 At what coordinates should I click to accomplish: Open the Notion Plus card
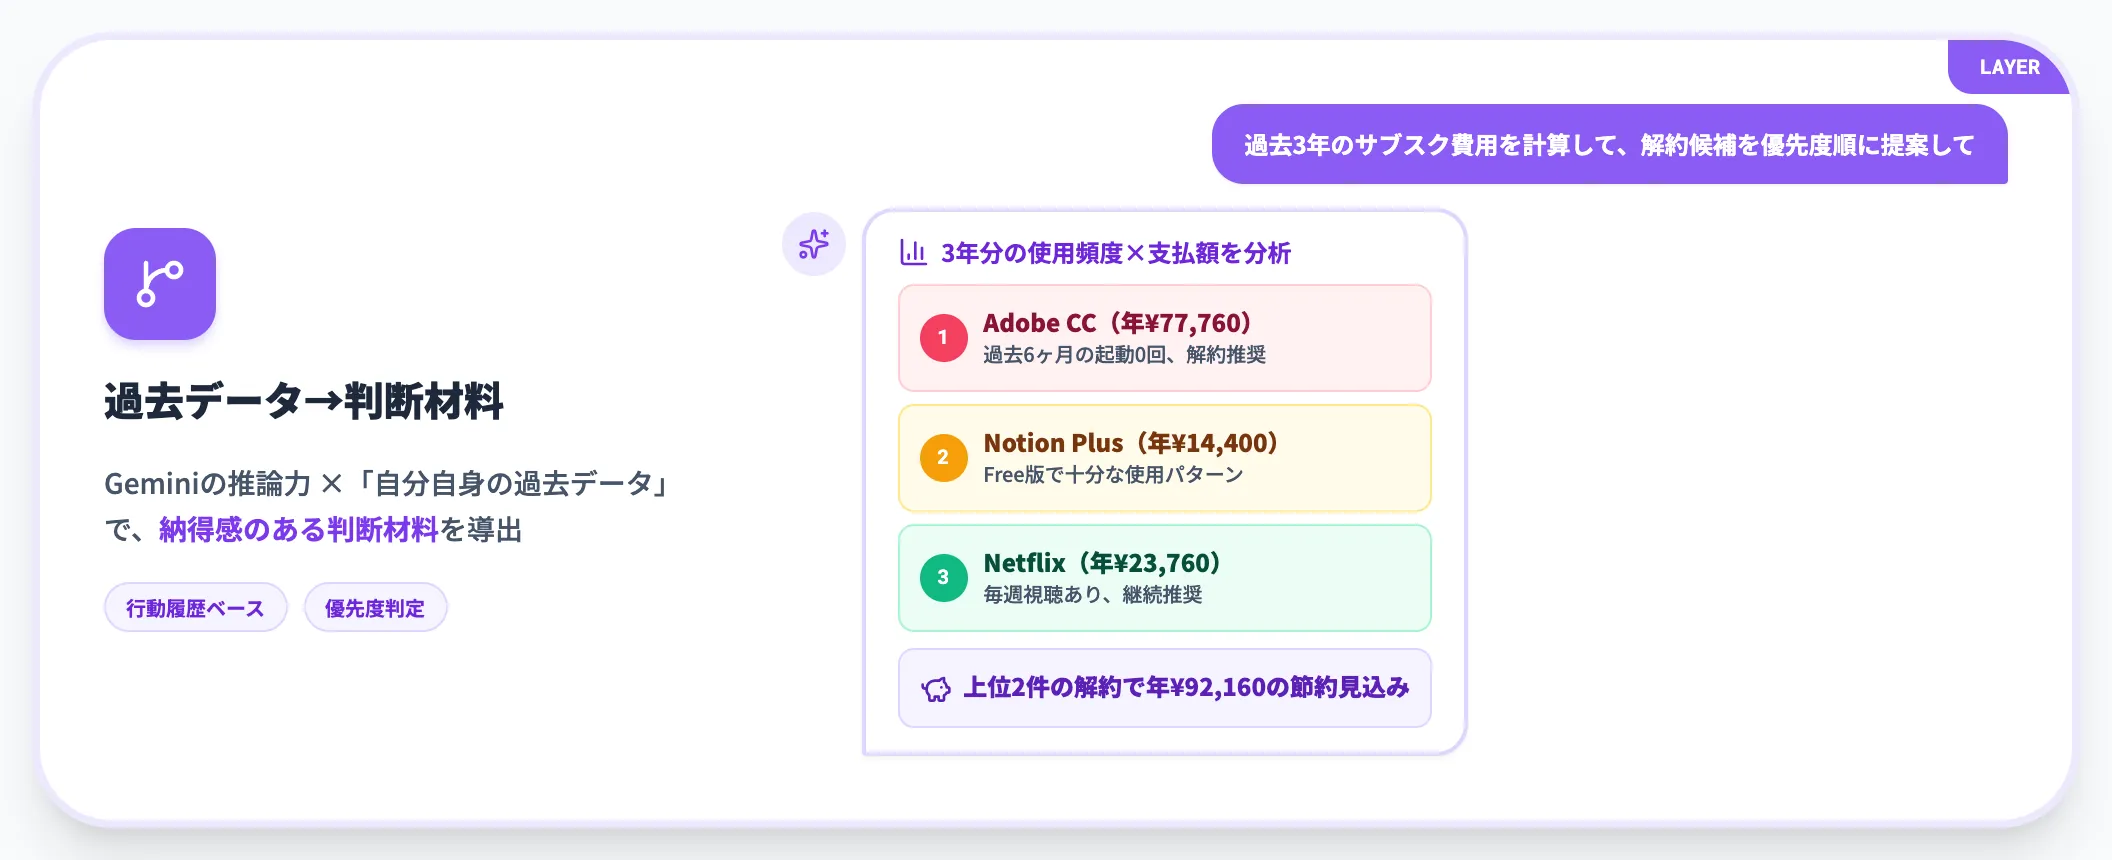1165,458
